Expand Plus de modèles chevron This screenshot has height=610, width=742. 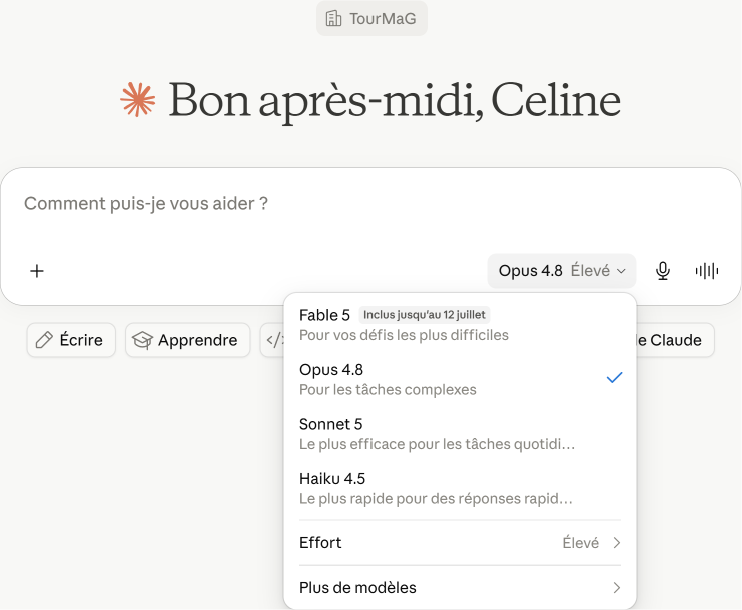pyautogui.click(x=616, y=588)
